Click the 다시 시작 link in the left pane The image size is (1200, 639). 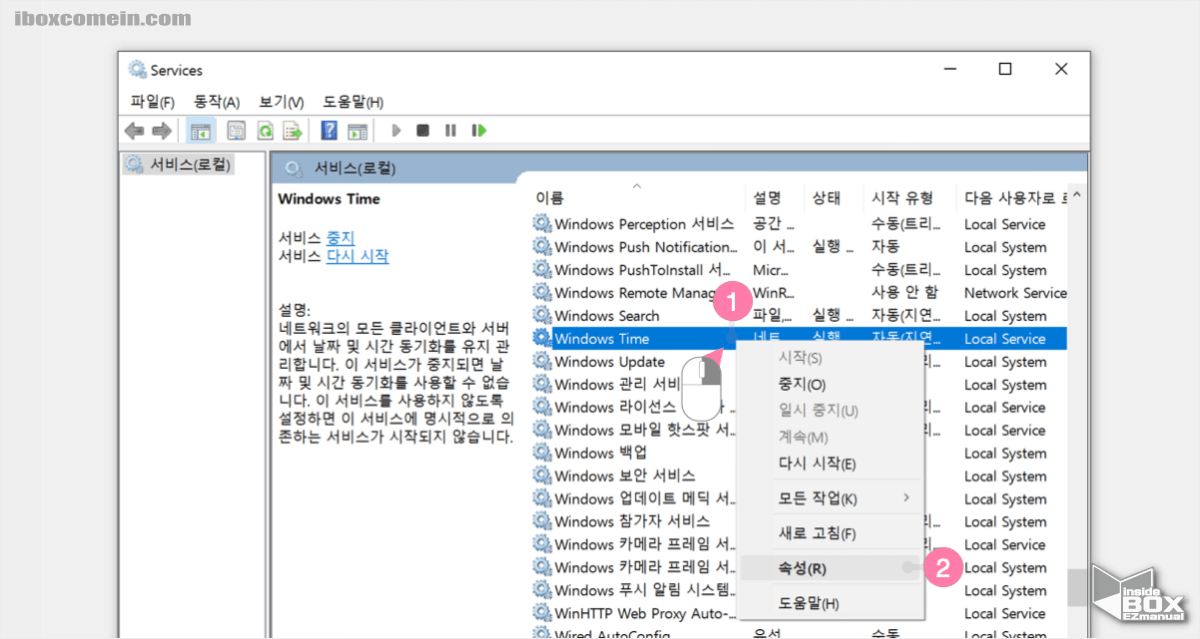[x=355, y=255]
